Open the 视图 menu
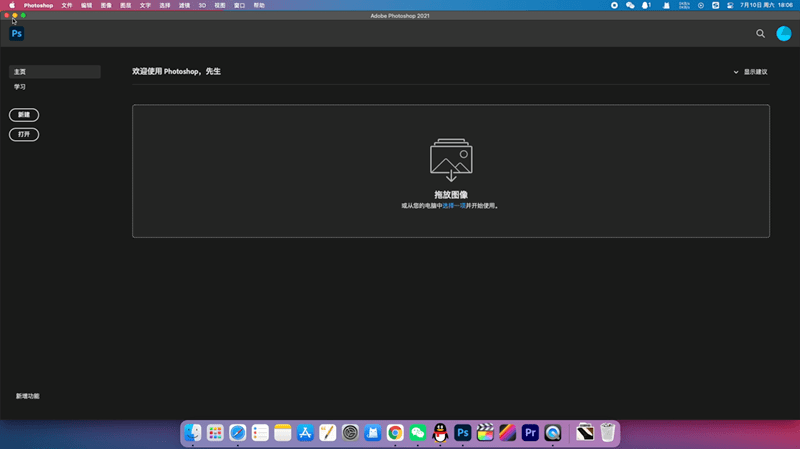This screenshot has height=449, width=800. pos(220,5)
